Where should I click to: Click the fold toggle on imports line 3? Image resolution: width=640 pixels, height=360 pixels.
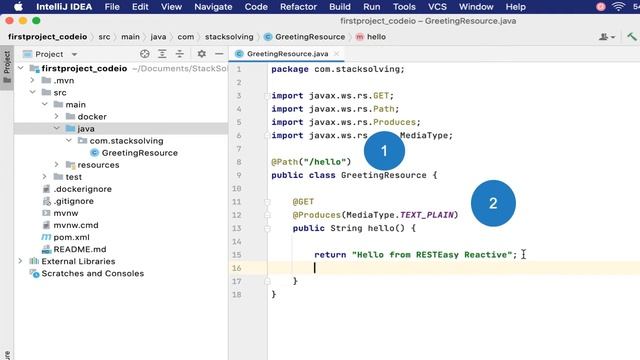click(x=267, y=96)
